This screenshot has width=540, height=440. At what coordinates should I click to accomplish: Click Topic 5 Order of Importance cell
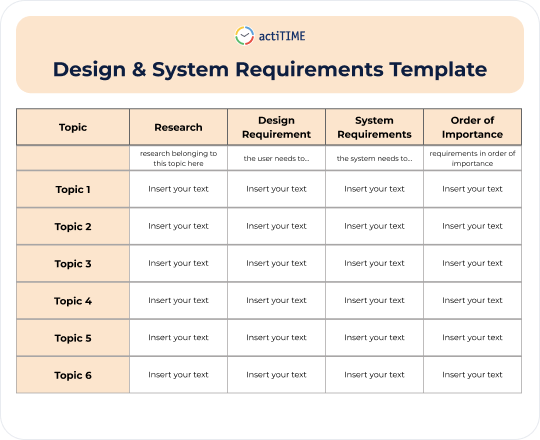coord(472,338)
